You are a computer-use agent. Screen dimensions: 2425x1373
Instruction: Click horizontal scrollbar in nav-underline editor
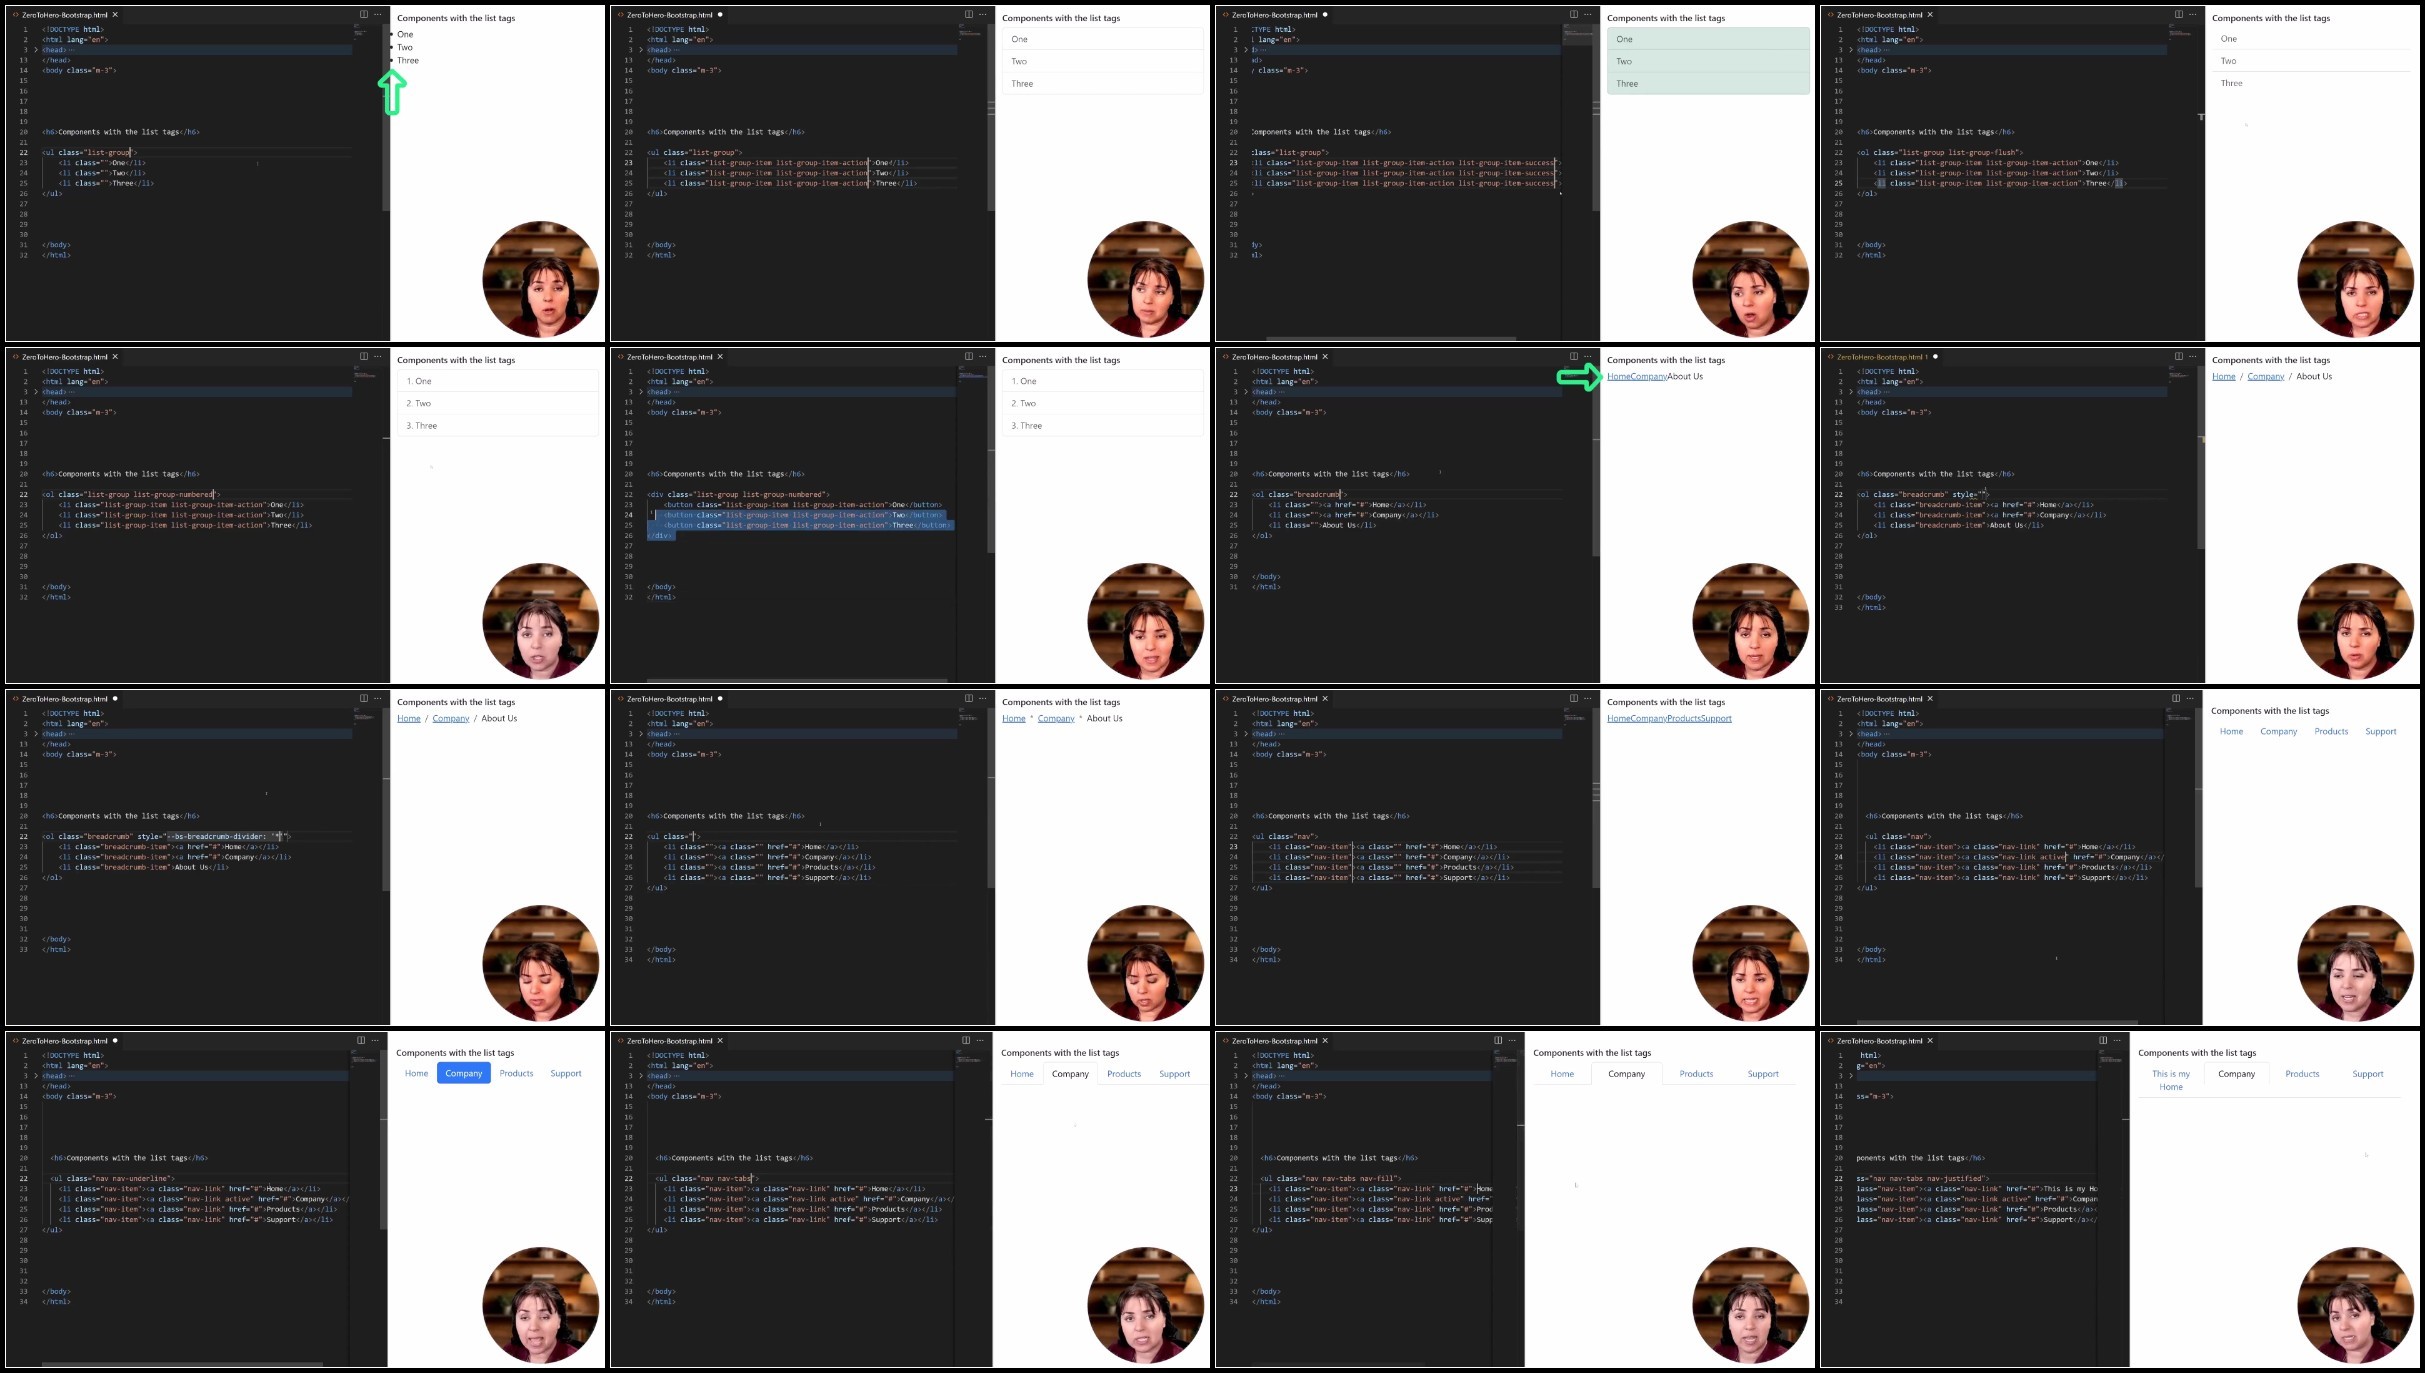182,1363
